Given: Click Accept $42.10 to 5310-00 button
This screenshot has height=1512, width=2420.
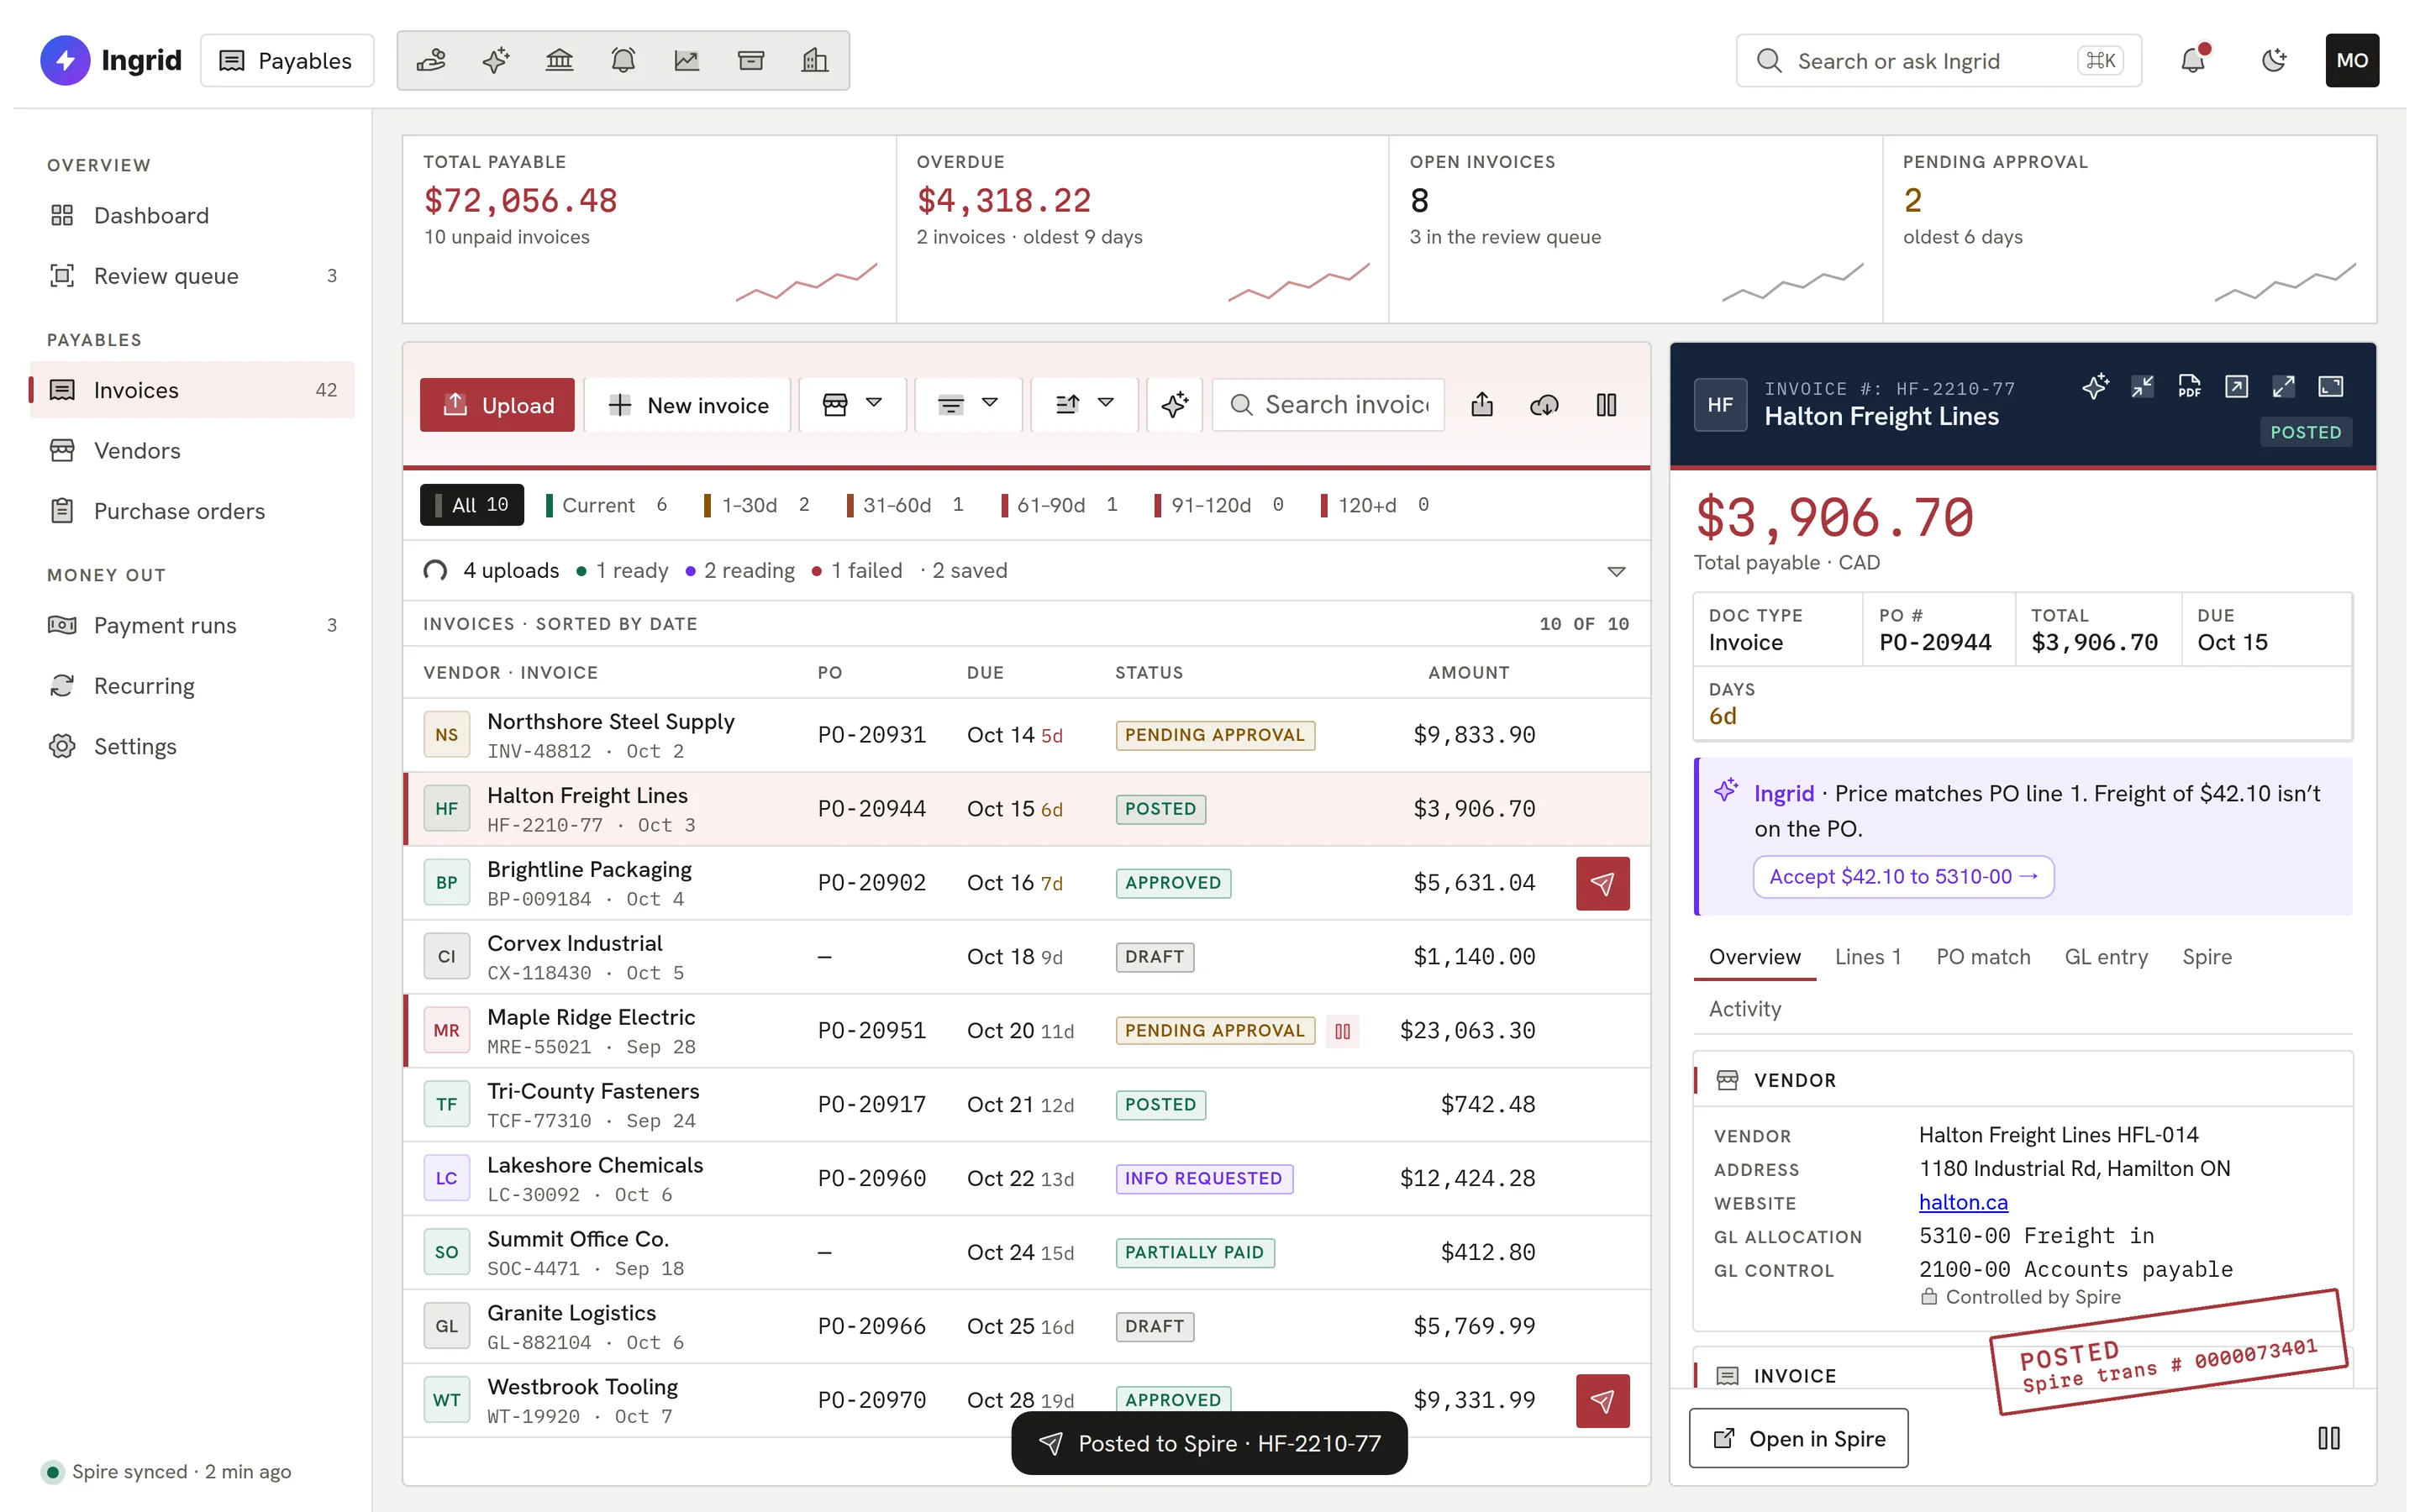Looking at the screenshot, I should click(x=1903, y=877).
